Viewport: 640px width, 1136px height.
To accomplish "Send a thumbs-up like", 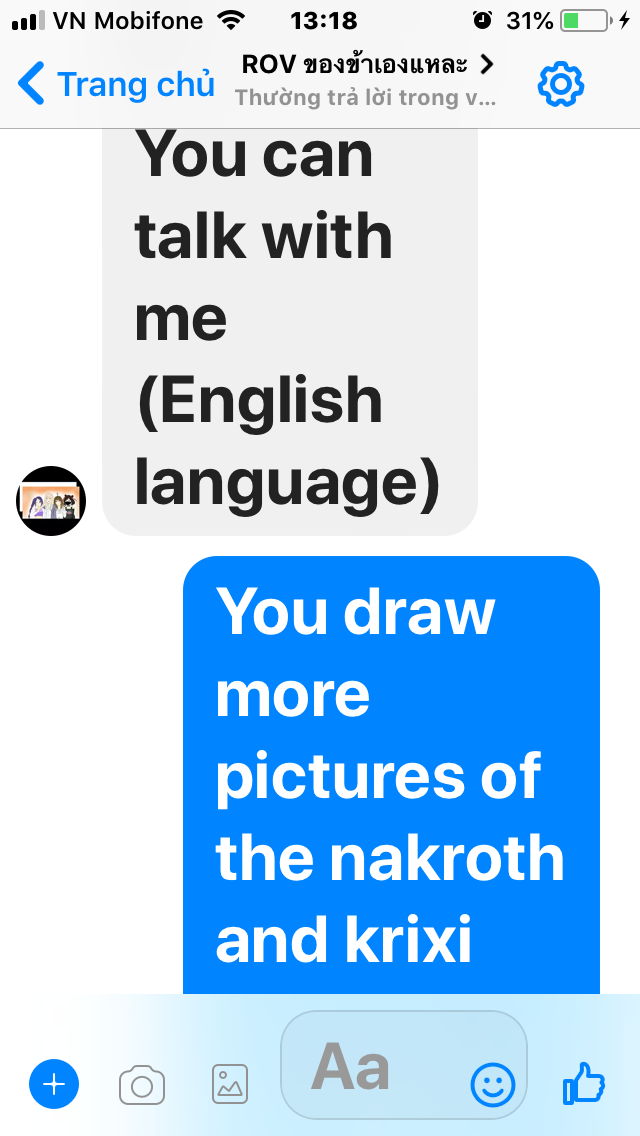I will pyautogui.click(x=583, y=1083).
